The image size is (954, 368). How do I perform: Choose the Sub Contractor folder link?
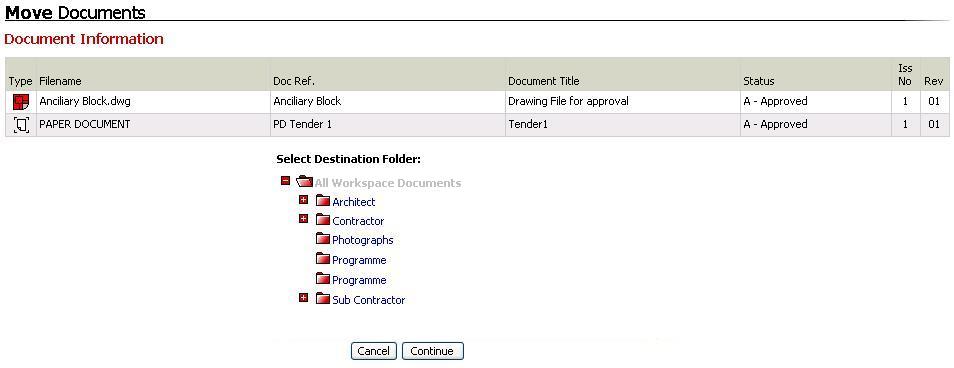[x=368, y=300]
